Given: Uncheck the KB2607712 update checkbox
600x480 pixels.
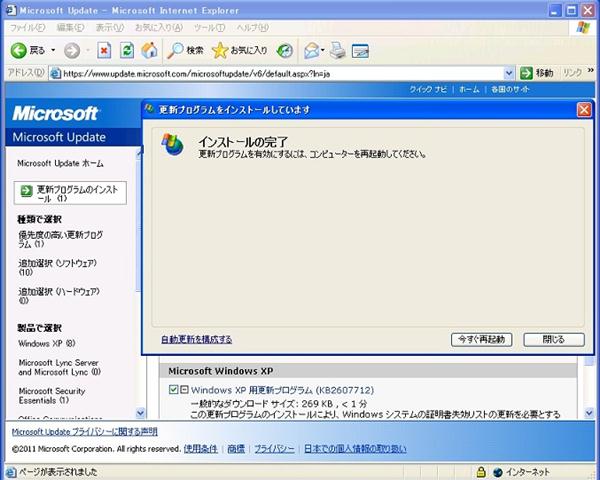Looking at the screenshot, I should [173, 390].
